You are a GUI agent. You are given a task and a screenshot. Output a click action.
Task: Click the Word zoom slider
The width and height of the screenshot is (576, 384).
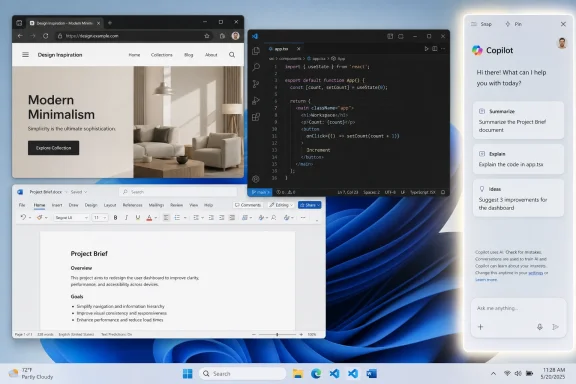coord(277,334)
